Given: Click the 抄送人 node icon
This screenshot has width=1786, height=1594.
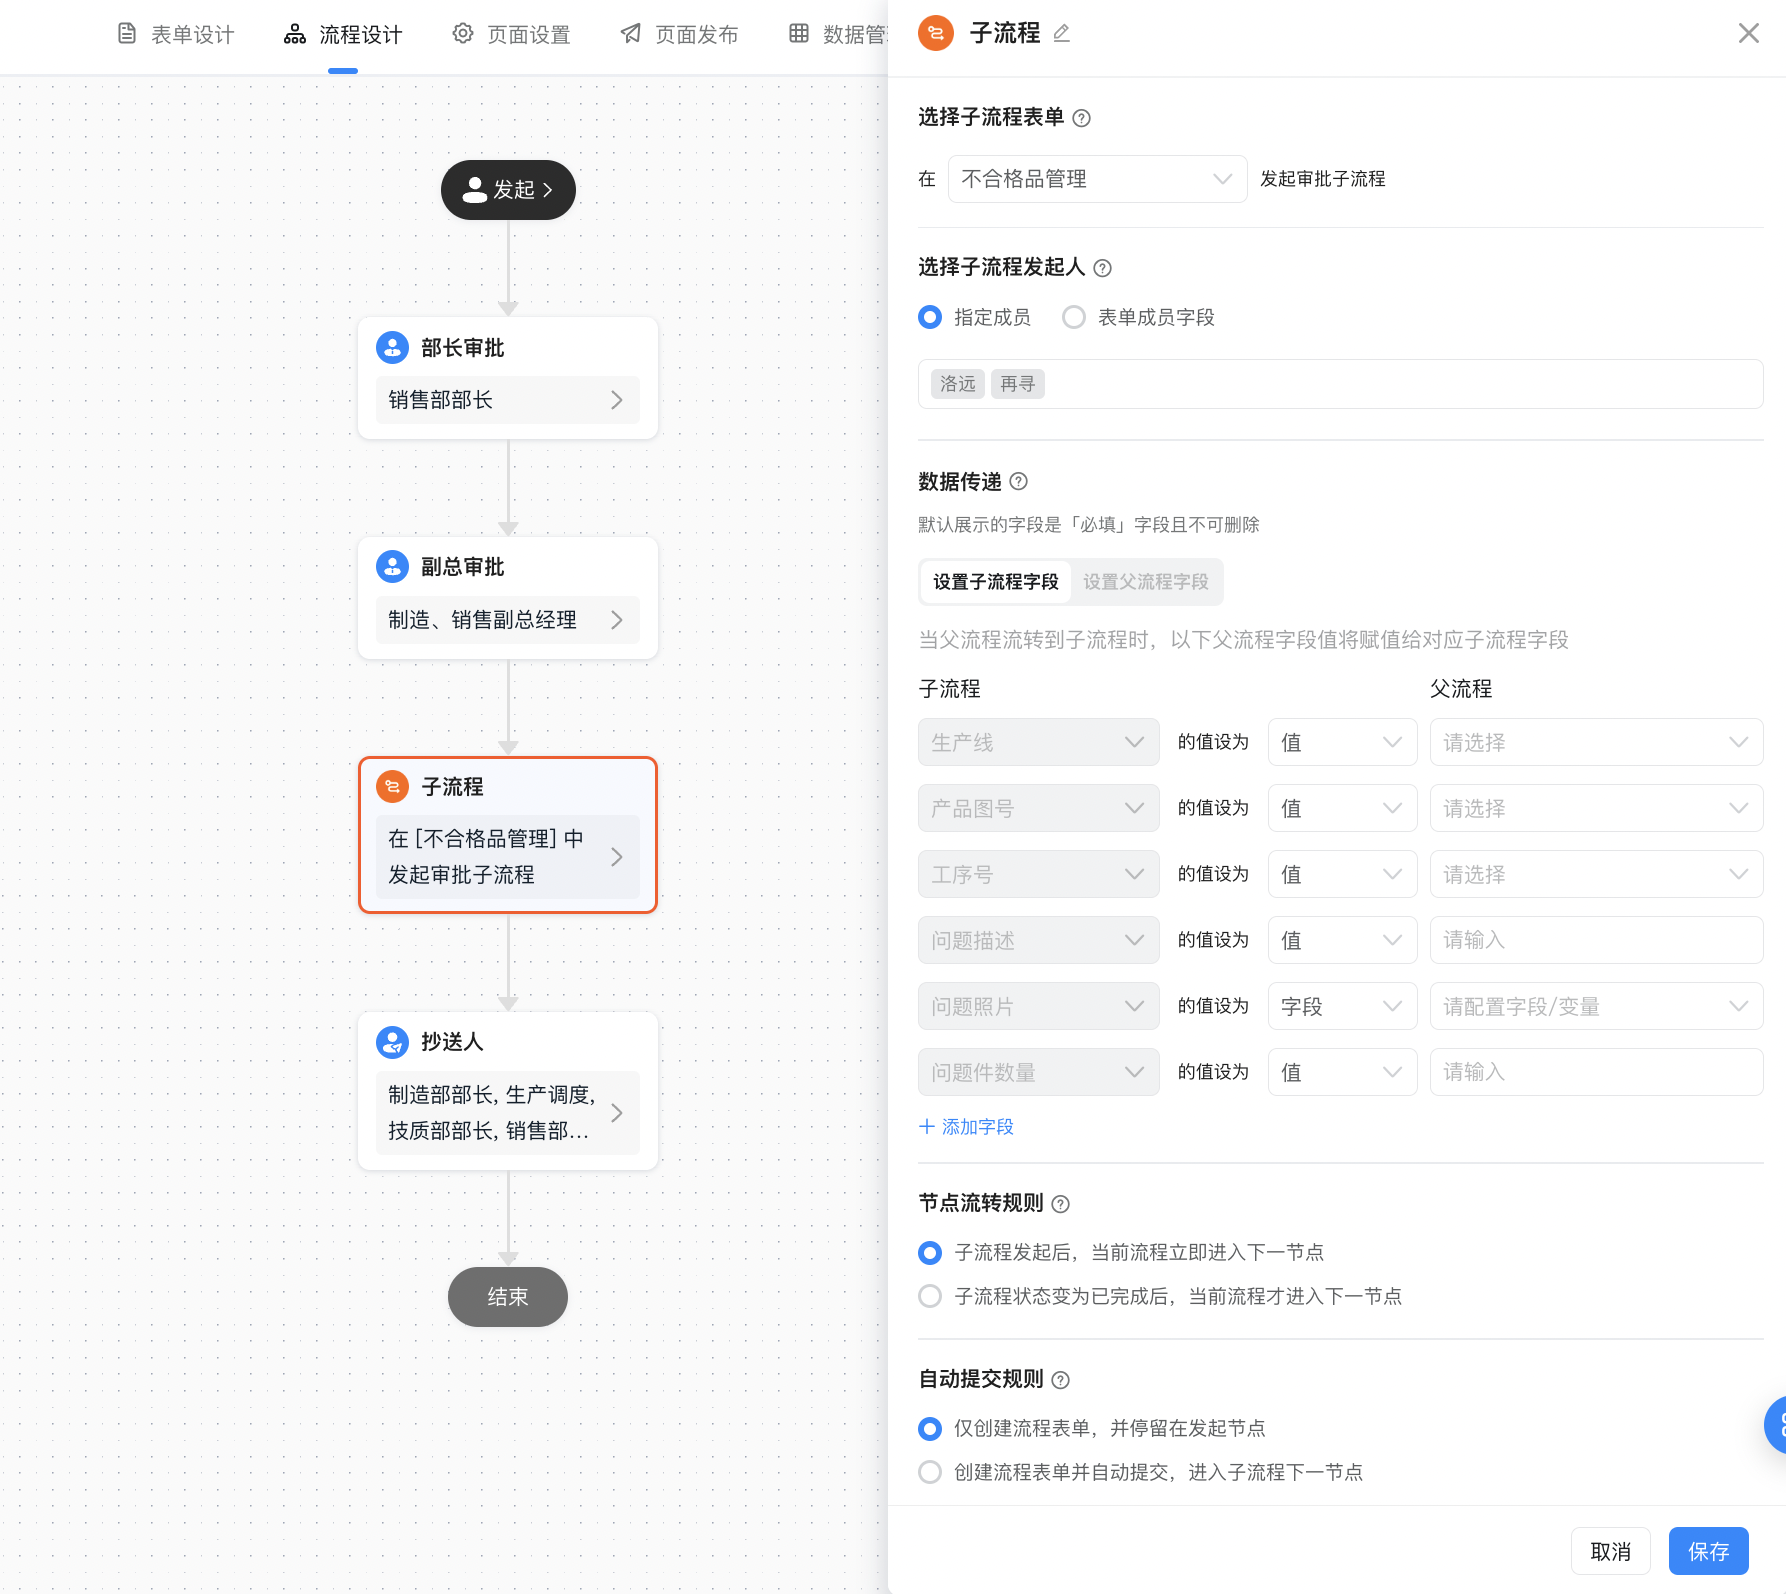Looking at the screenshot, I should click(392, 1042).
